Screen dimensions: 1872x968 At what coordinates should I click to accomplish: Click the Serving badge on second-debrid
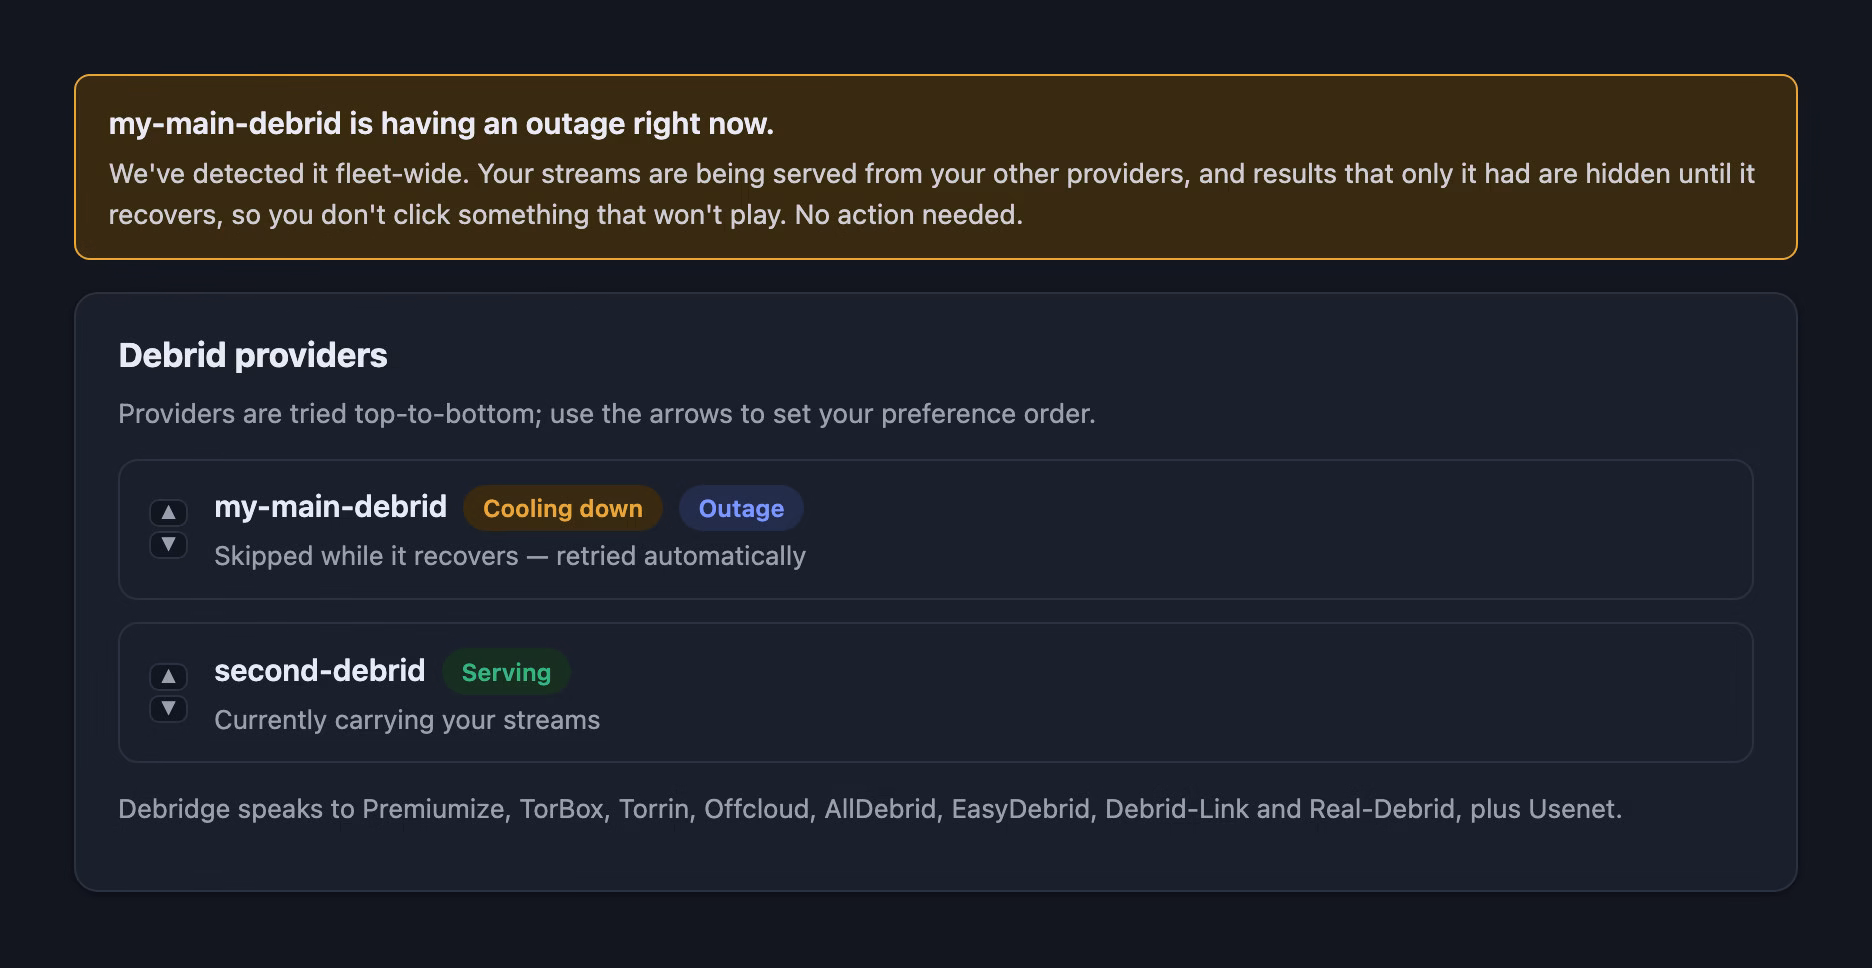pos(506,672)
